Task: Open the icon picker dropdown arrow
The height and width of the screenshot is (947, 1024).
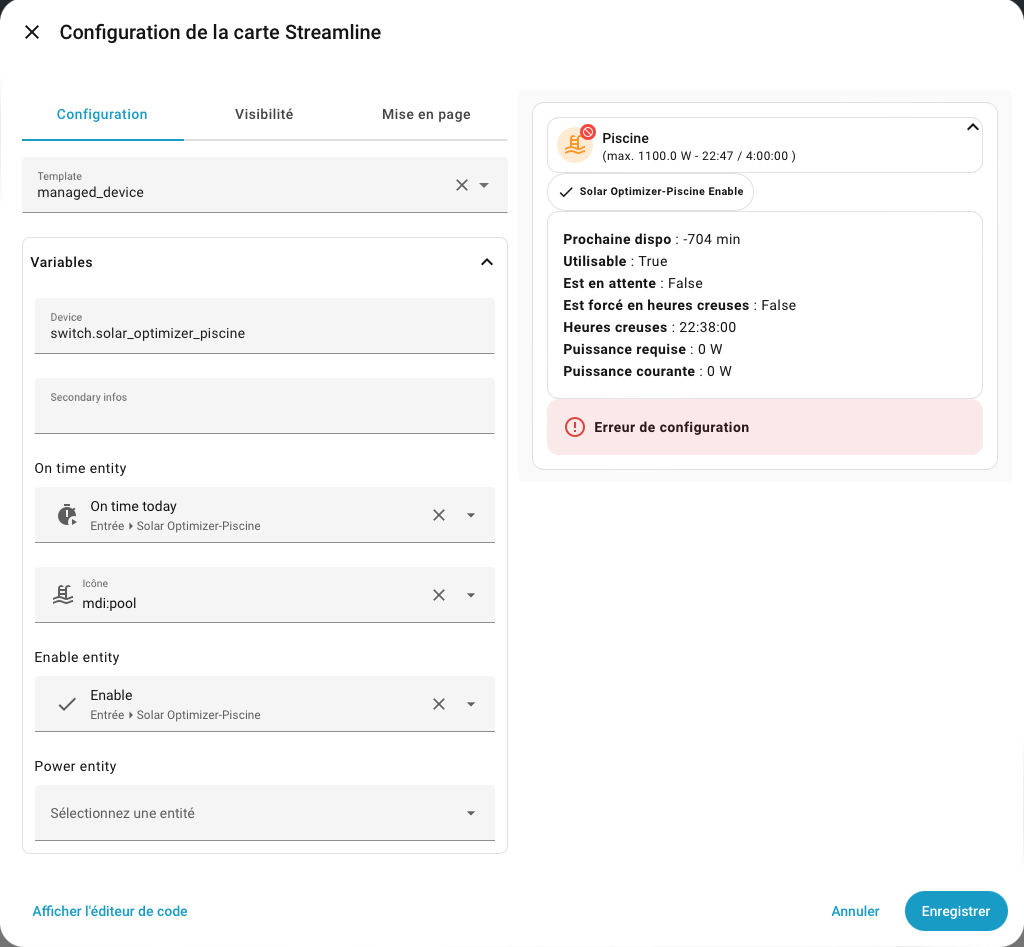Action: pos(471,595)
